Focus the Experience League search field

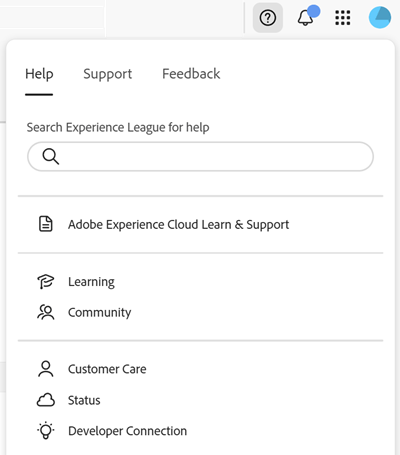200,156
